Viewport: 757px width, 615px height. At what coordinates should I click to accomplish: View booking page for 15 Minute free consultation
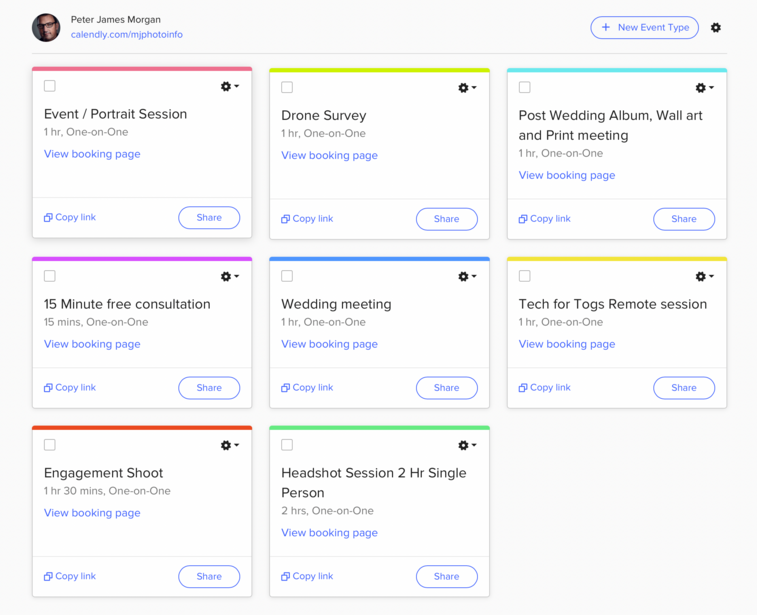point(92,344)
